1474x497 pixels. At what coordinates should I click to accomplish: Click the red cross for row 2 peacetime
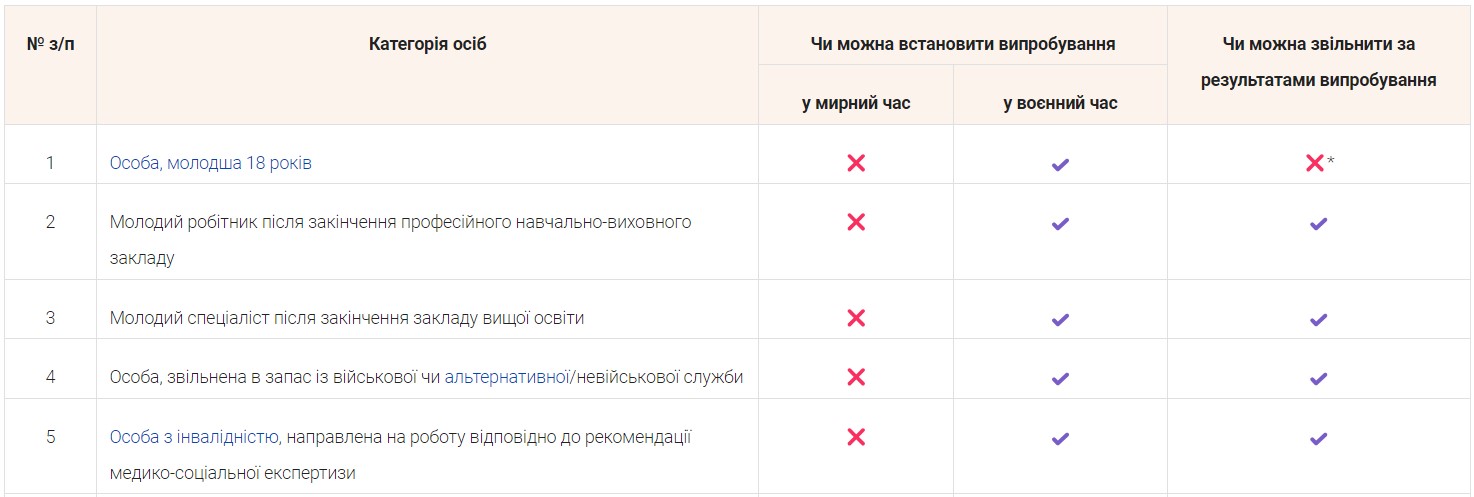click(856, 223)
